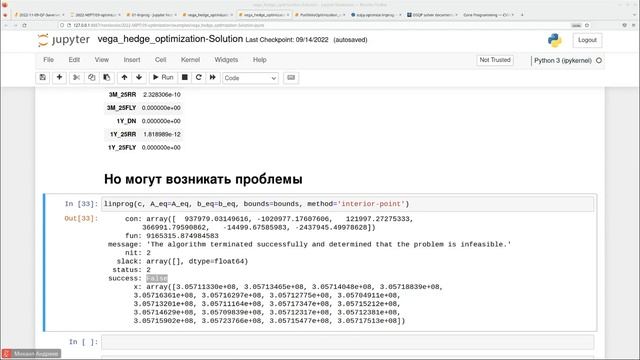Click the 1Y_DN row label
640x360 pixels.
click(126, 121)
